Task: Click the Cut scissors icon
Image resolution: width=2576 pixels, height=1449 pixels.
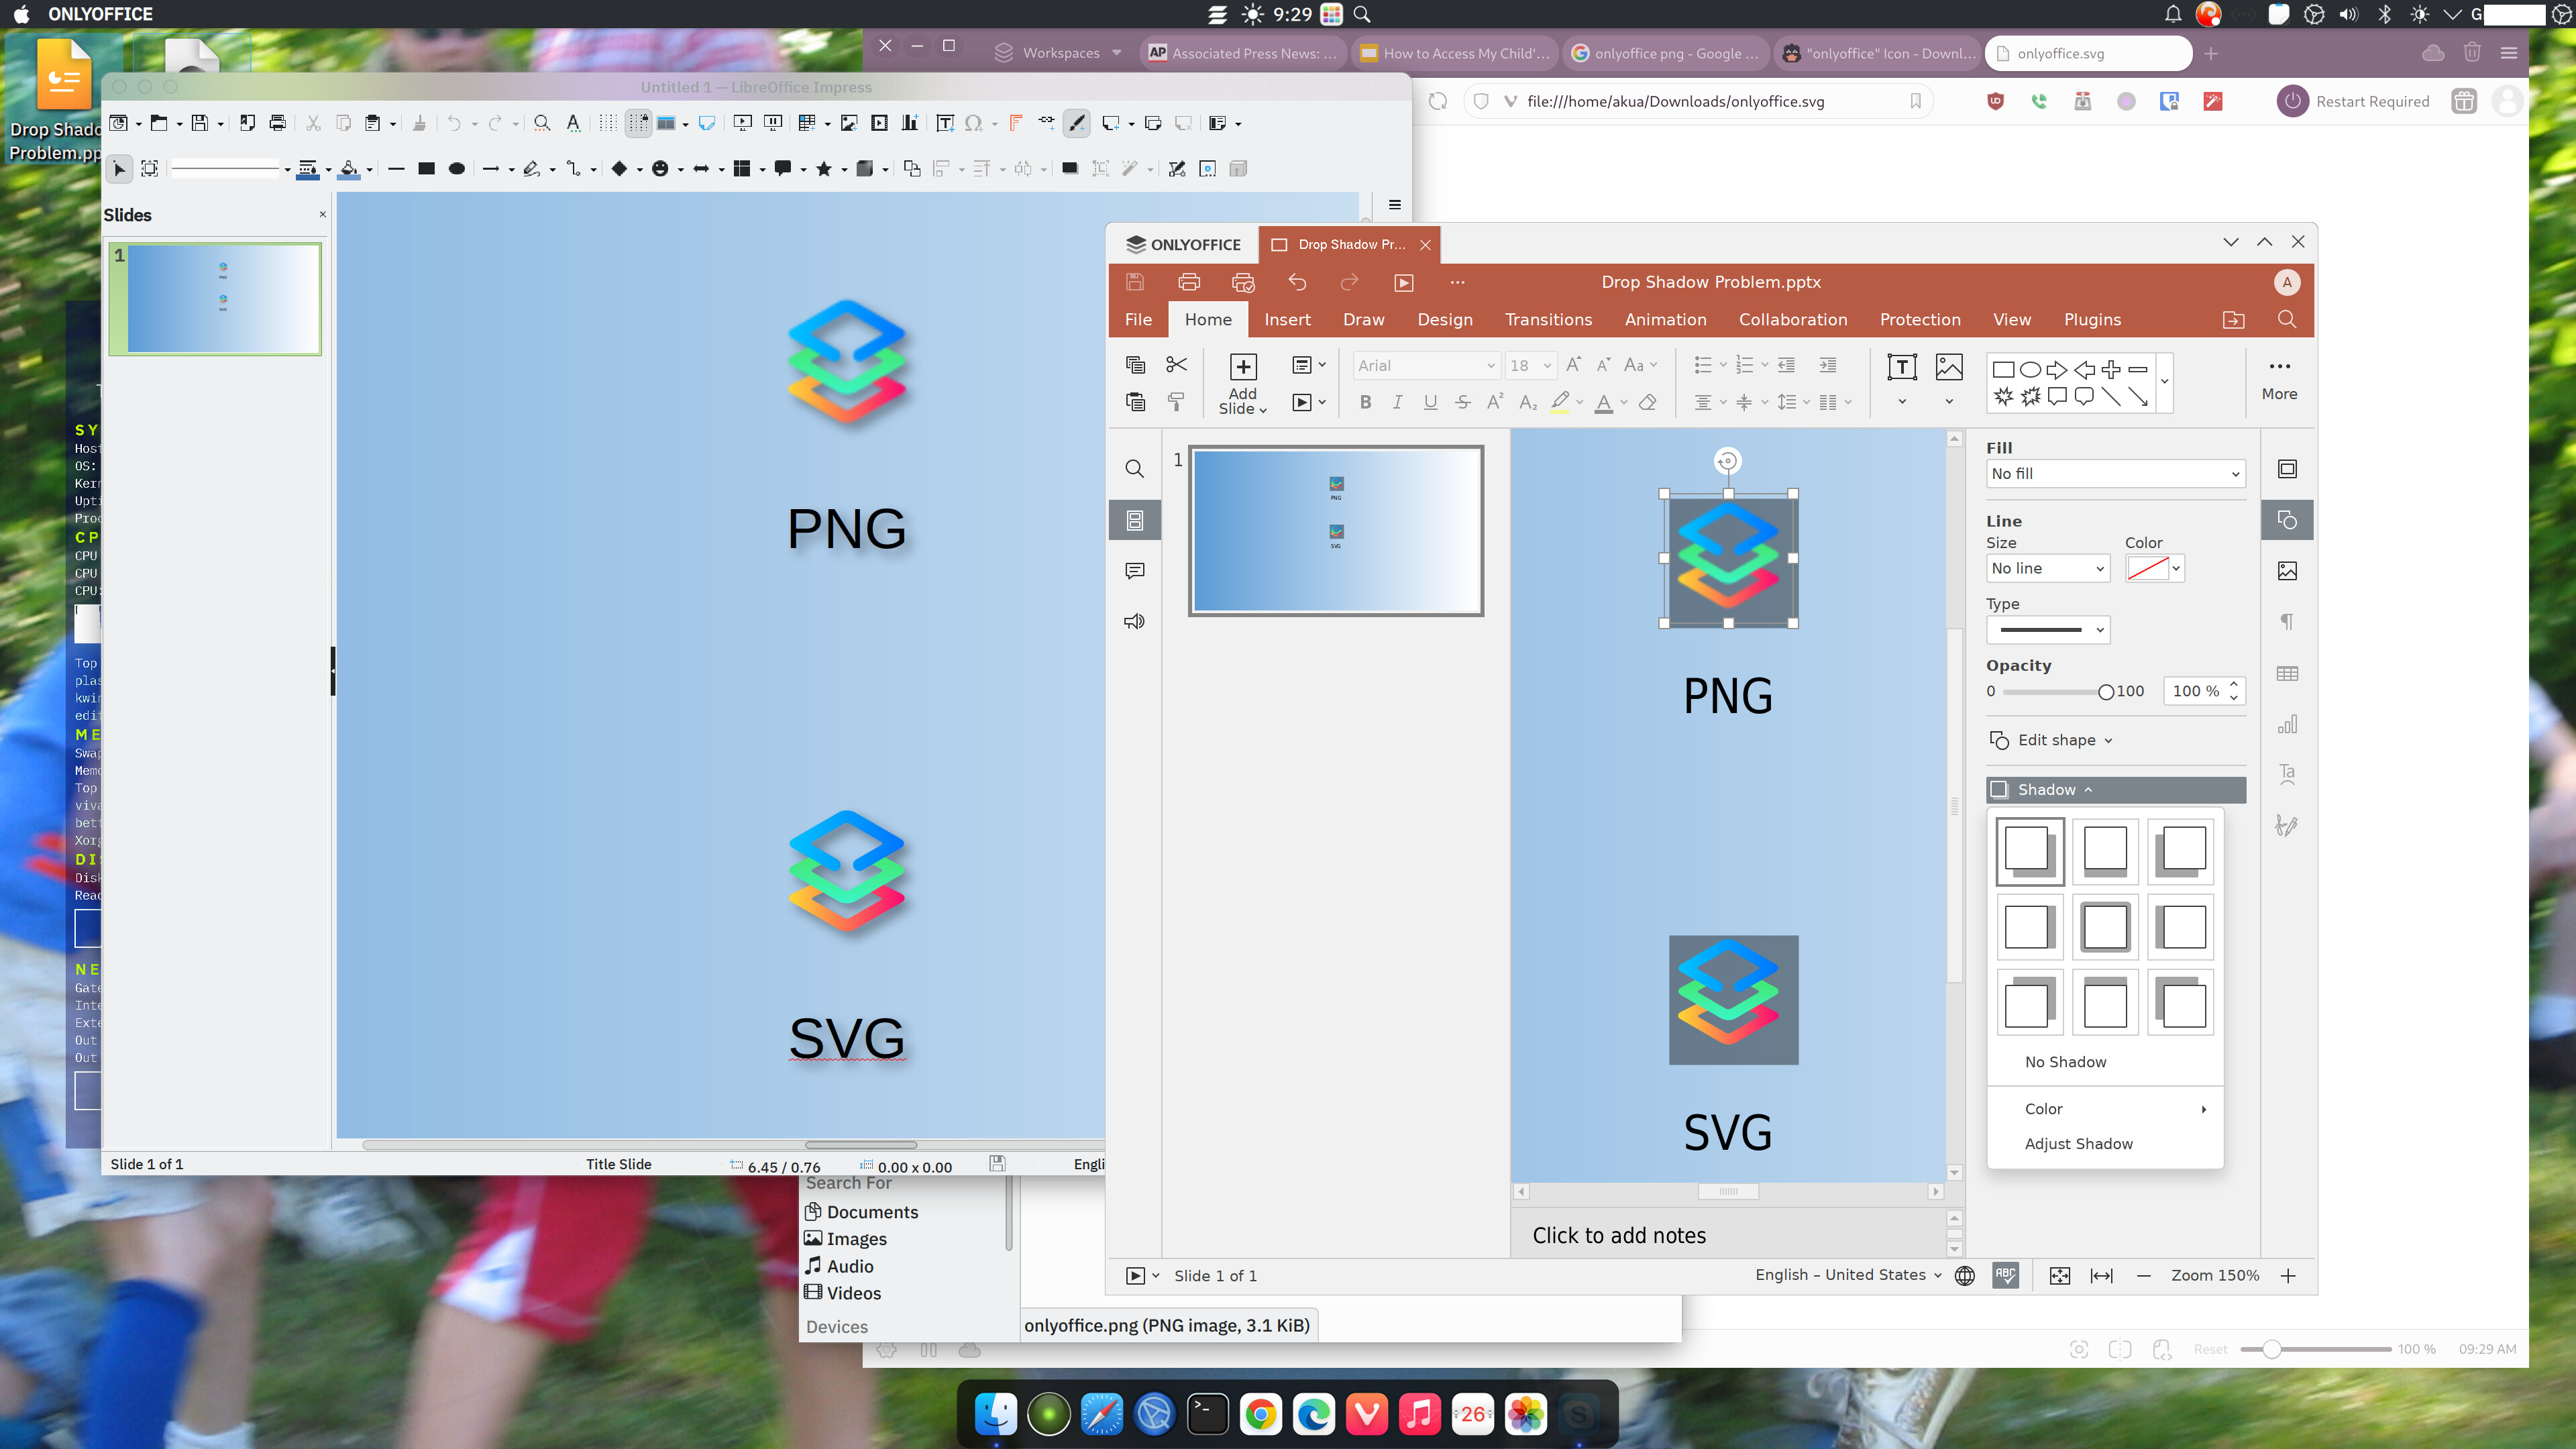Action: (1177, 365)
